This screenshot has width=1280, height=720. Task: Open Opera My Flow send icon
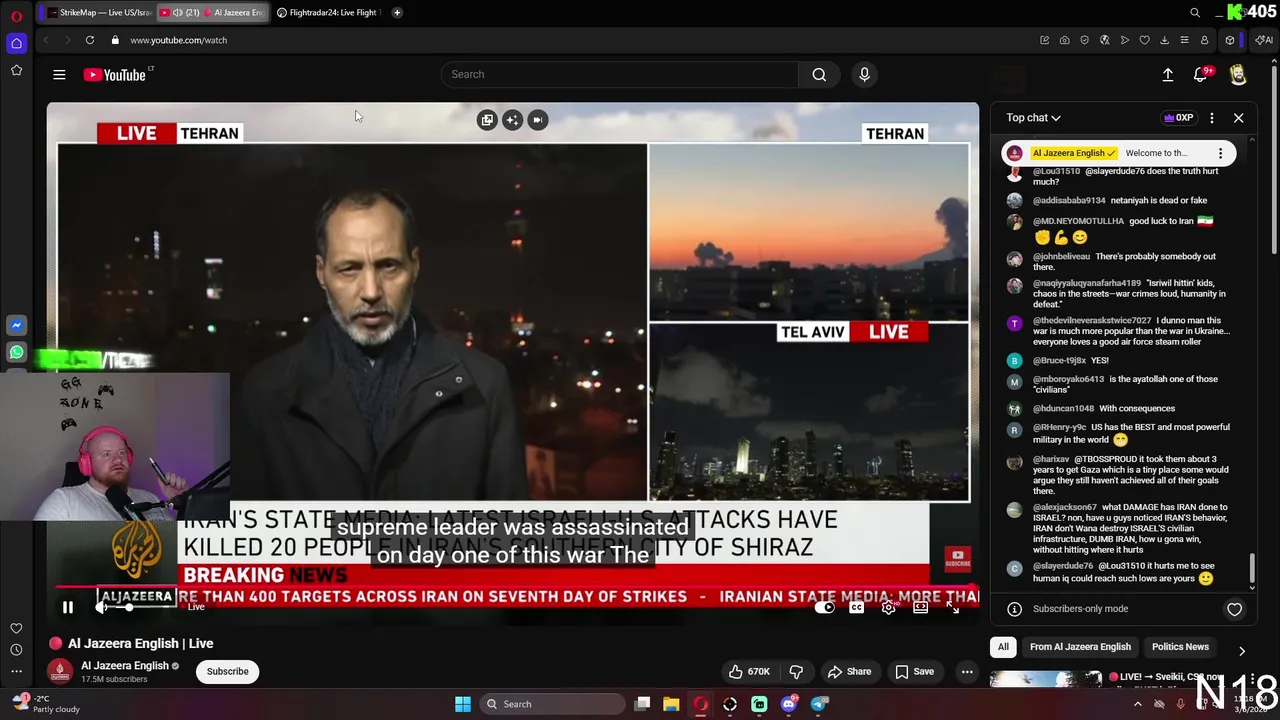(x=1124, y=40)
